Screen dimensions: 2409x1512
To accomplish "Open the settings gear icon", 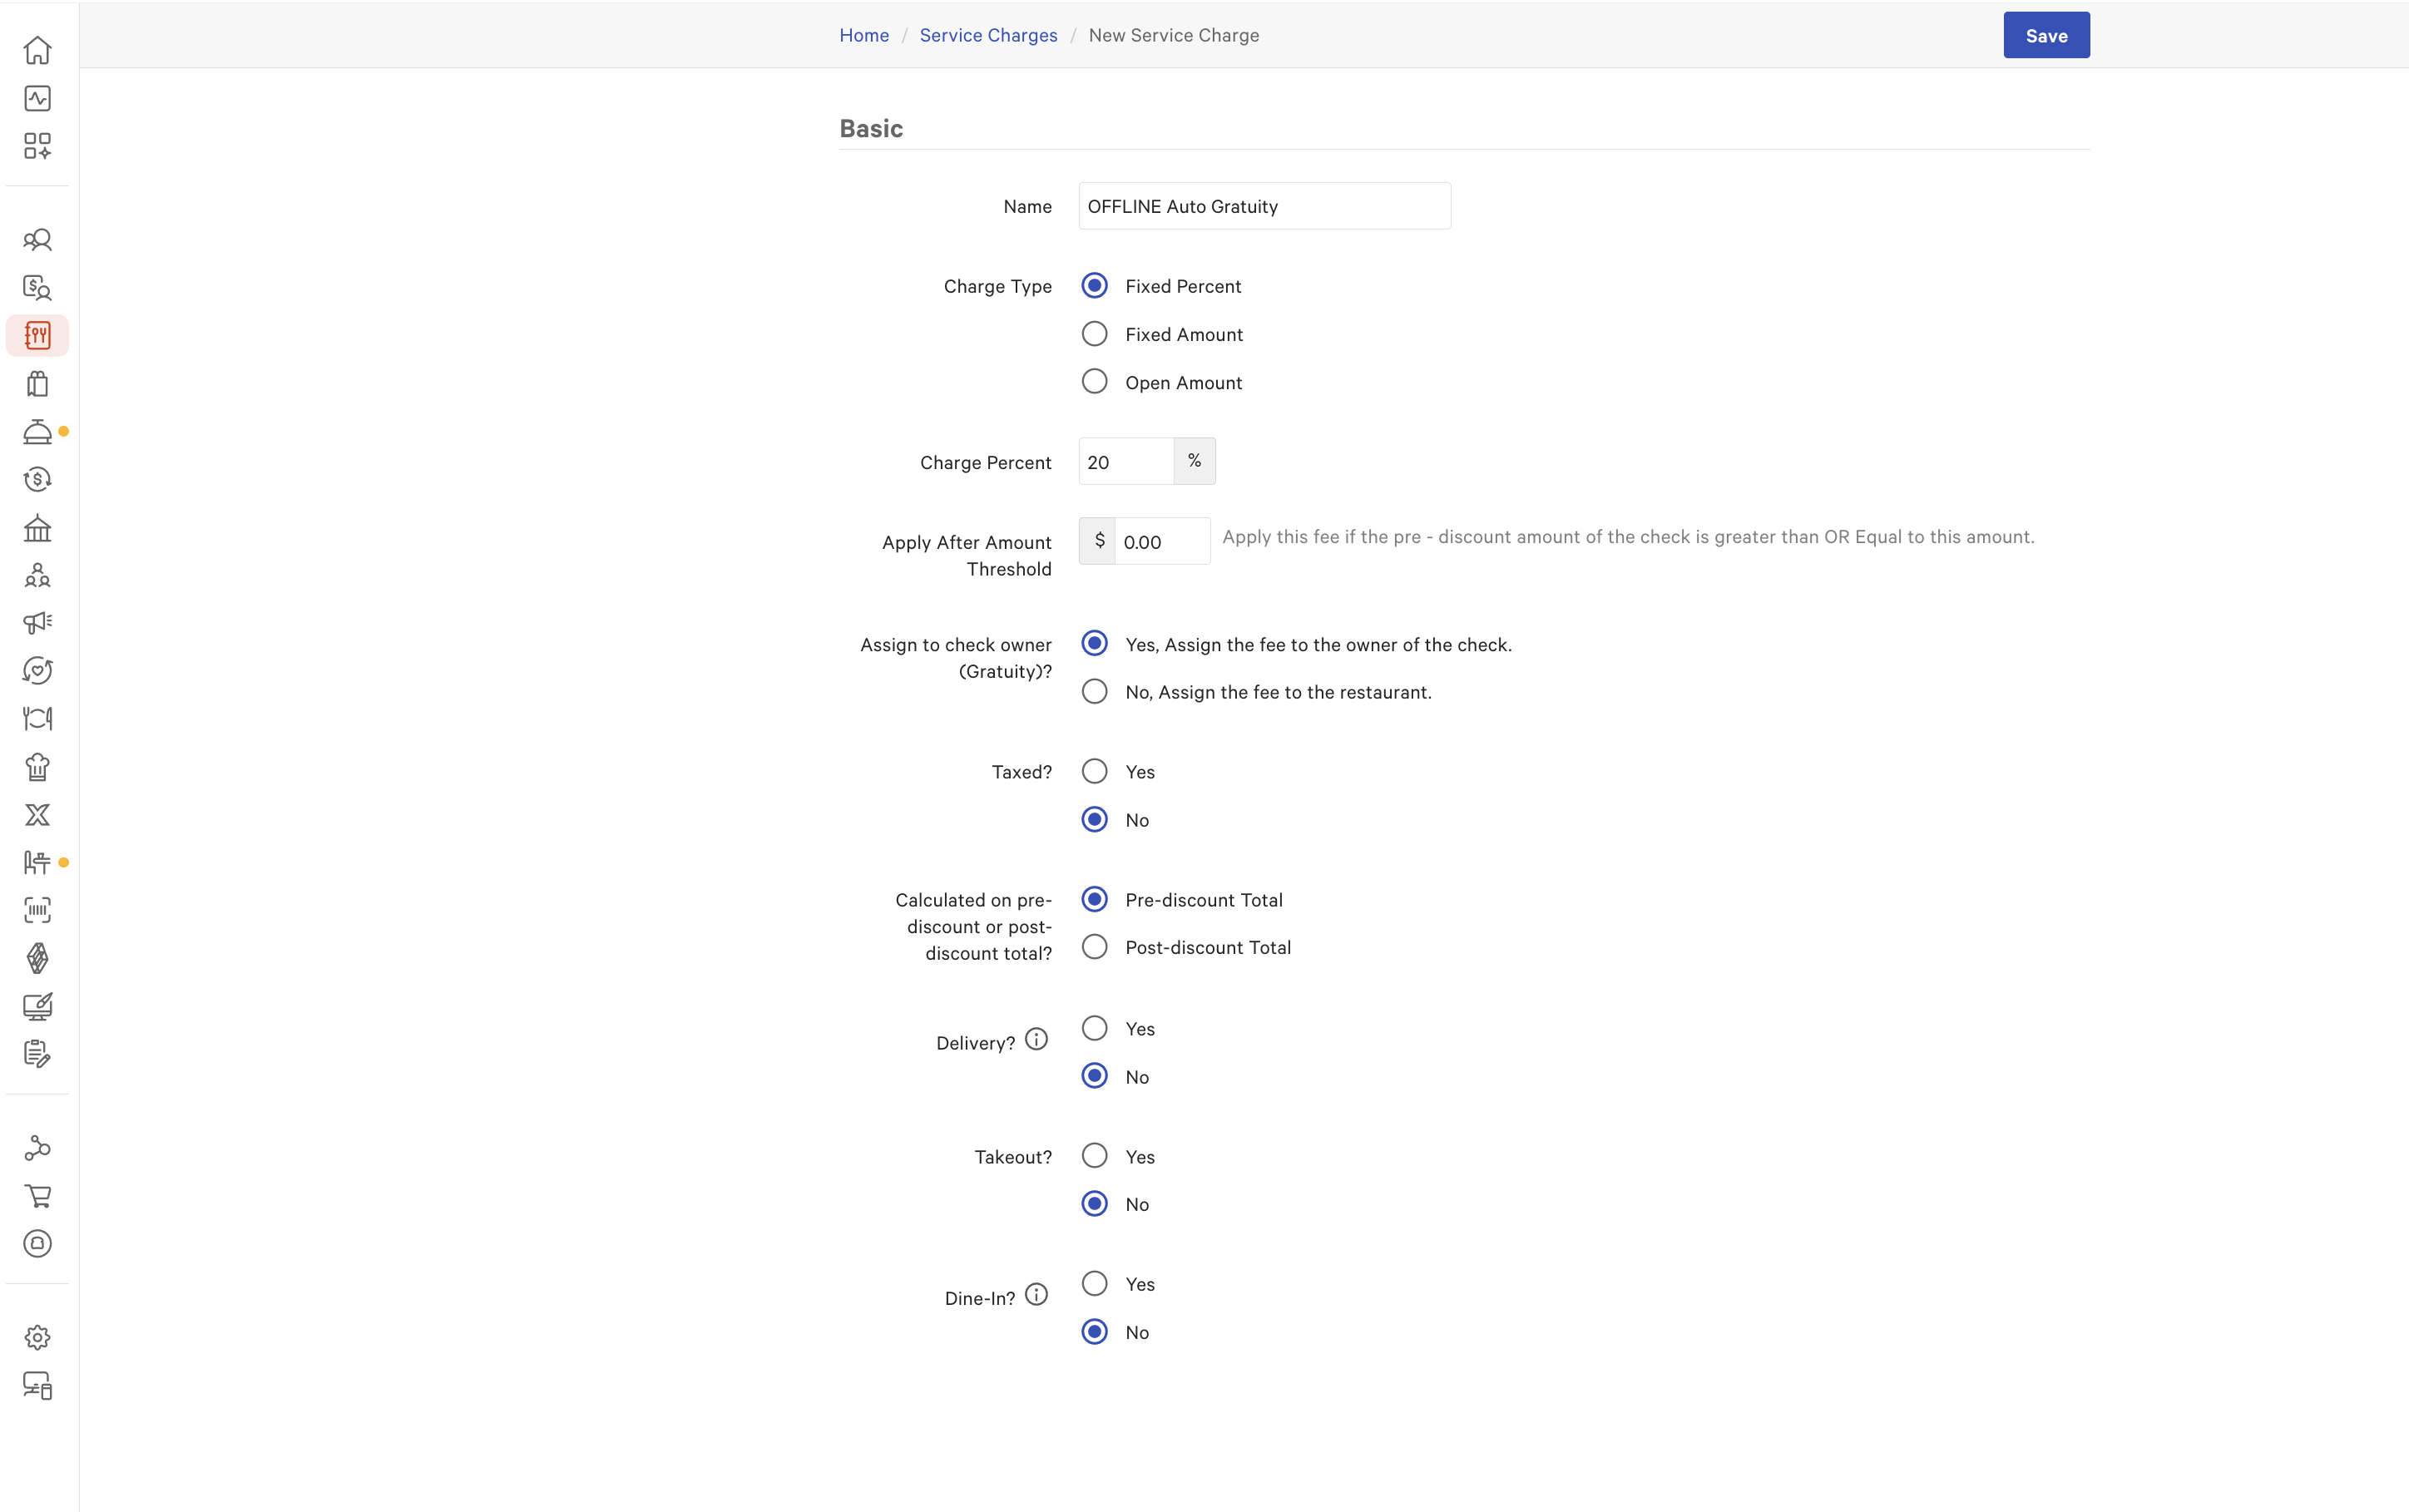I will point(37,1338).
